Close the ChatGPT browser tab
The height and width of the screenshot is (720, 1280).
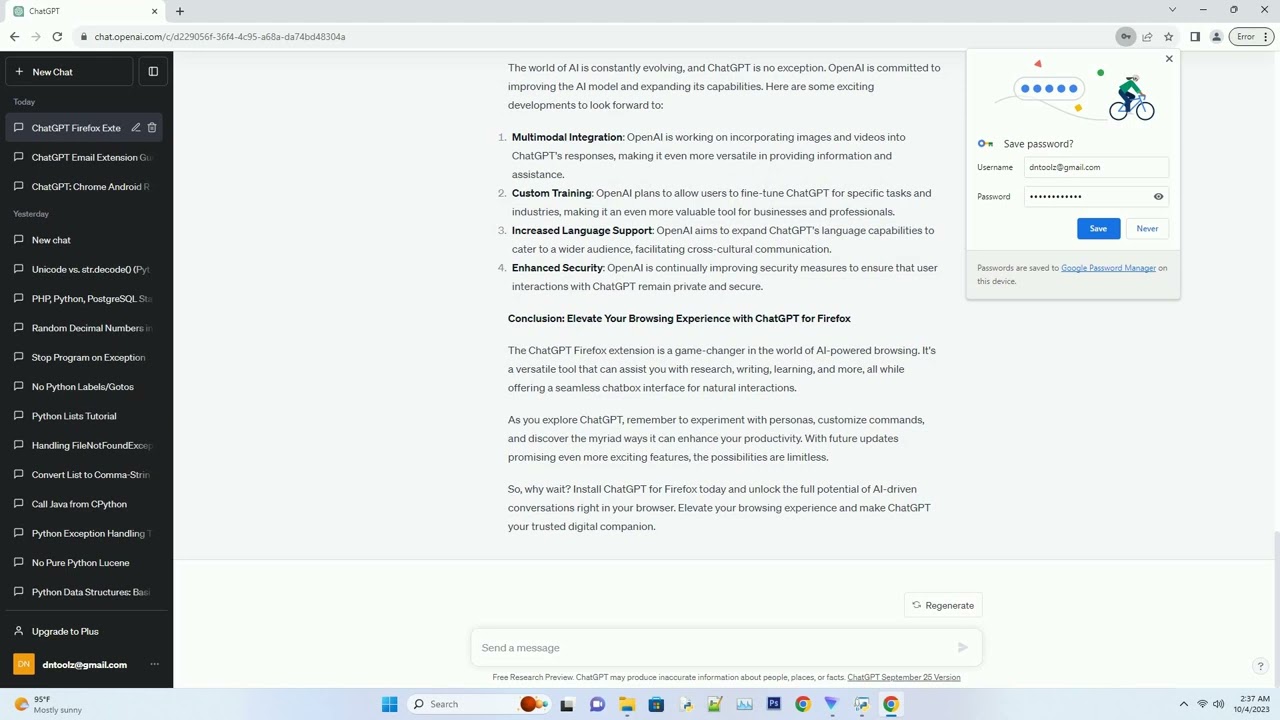tap(154, 11)
